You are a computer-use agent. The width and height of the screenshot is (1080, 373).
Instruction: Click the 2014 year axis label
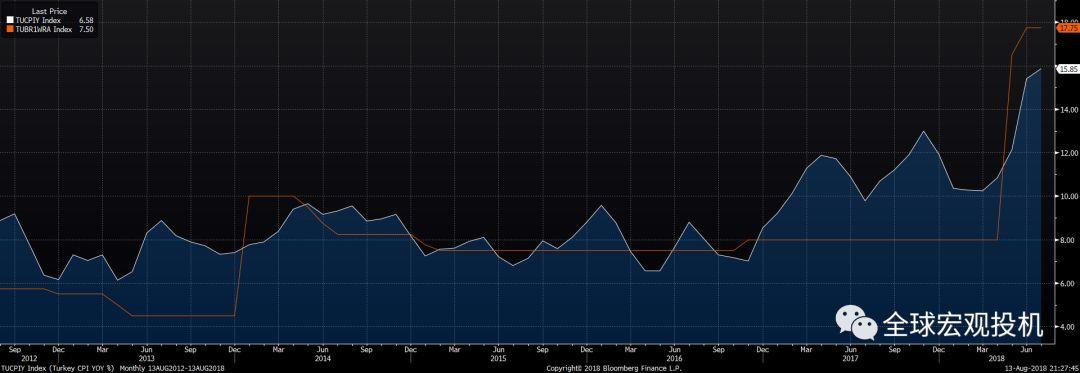[323, 359]
